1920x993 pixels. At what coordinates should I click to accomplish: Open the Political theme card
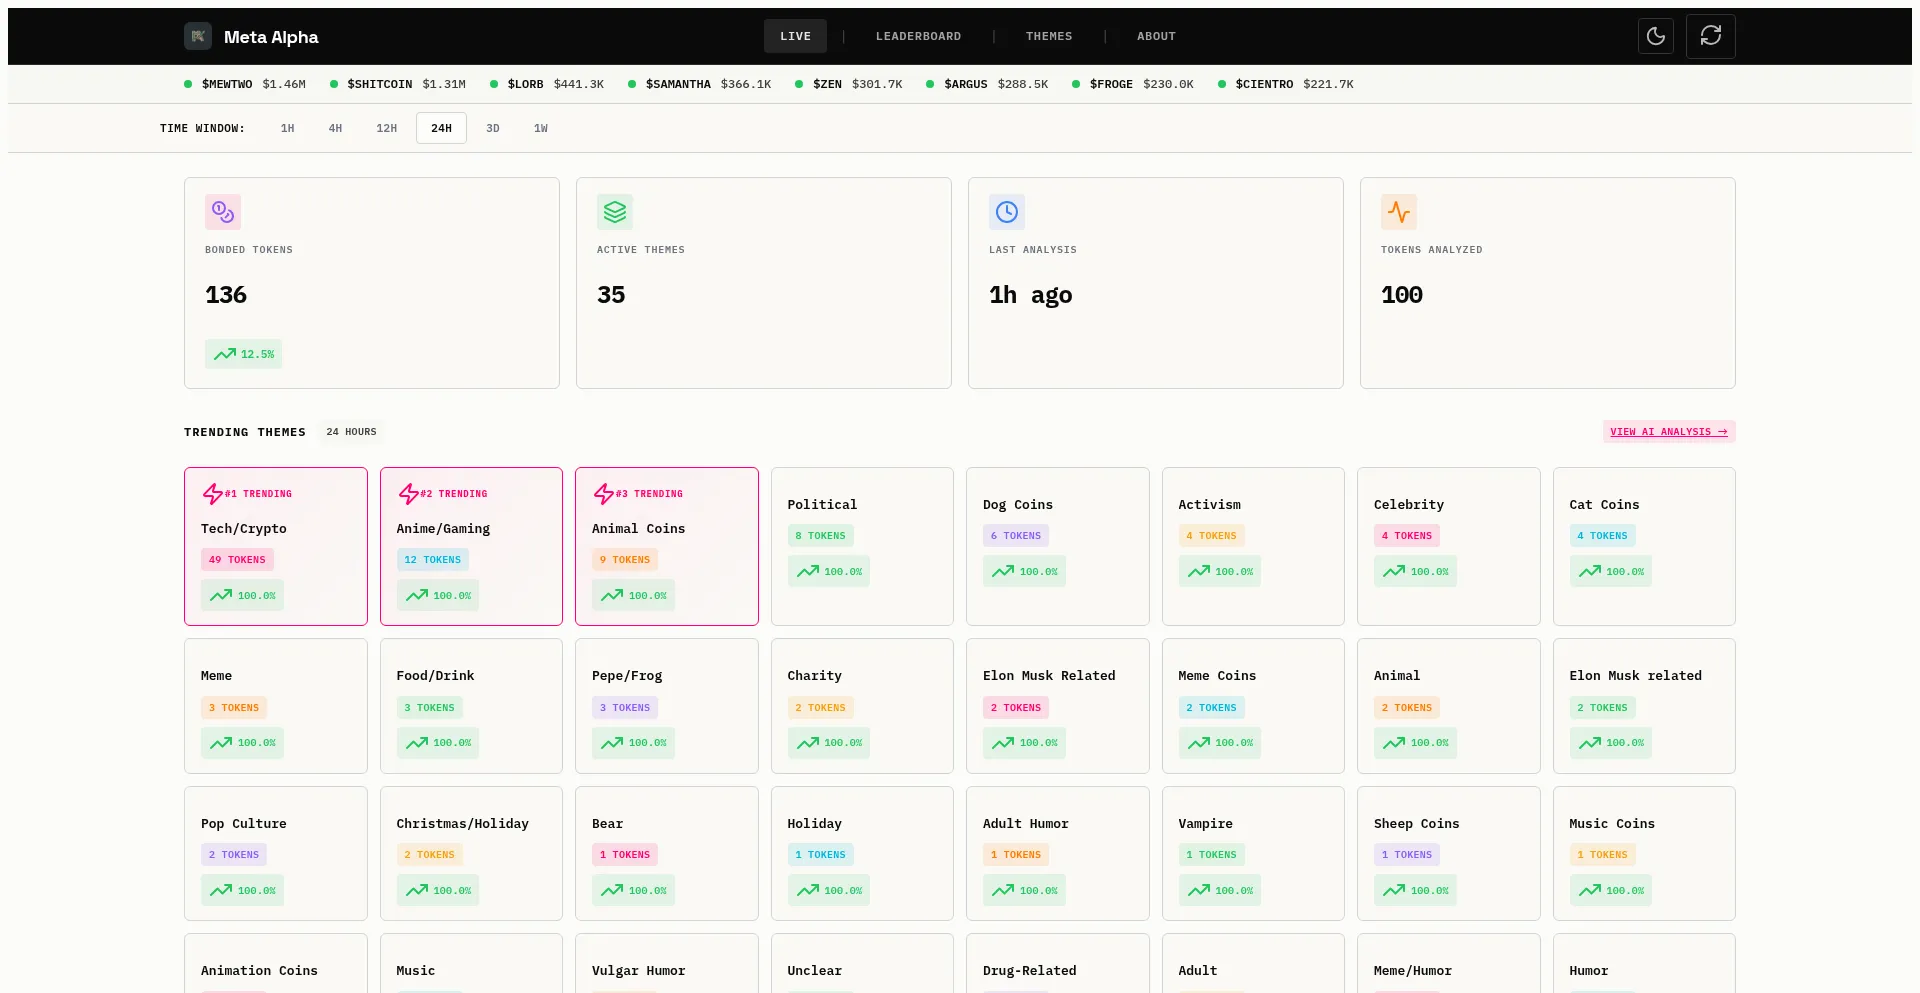pyautogui.click(x=861, y=546)
